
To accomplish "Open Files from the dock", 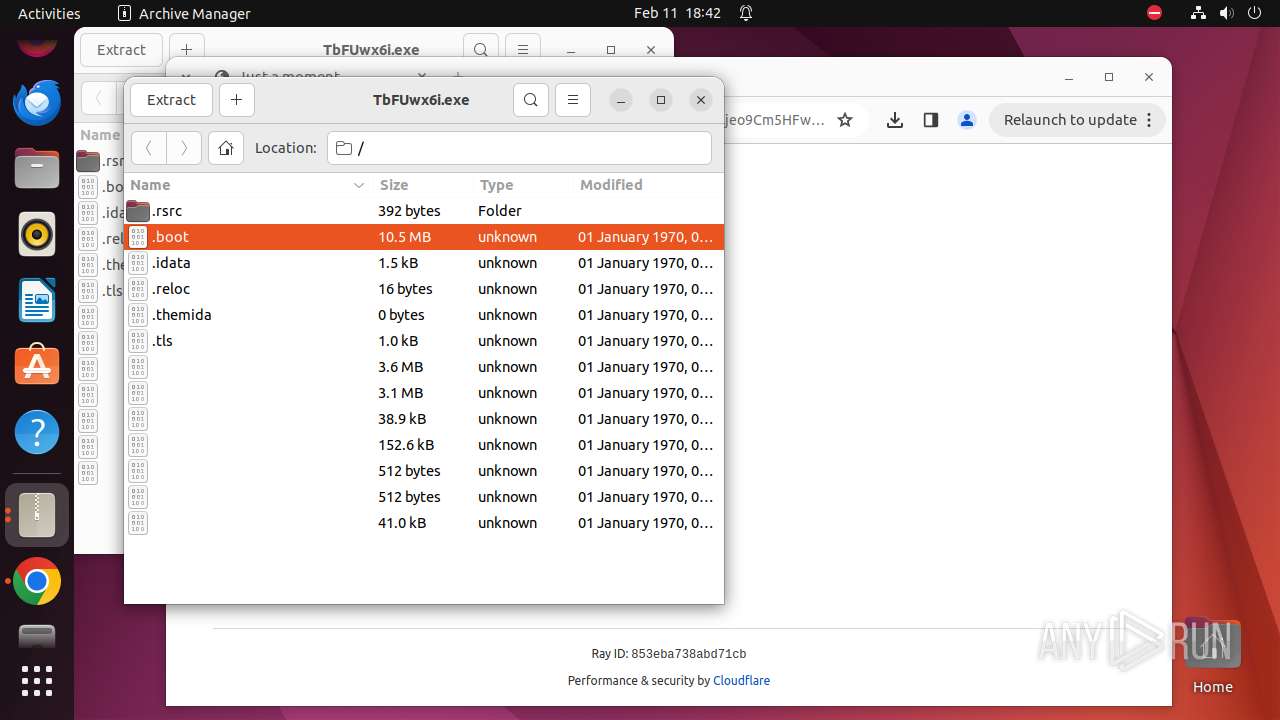I will pos(37,168).
